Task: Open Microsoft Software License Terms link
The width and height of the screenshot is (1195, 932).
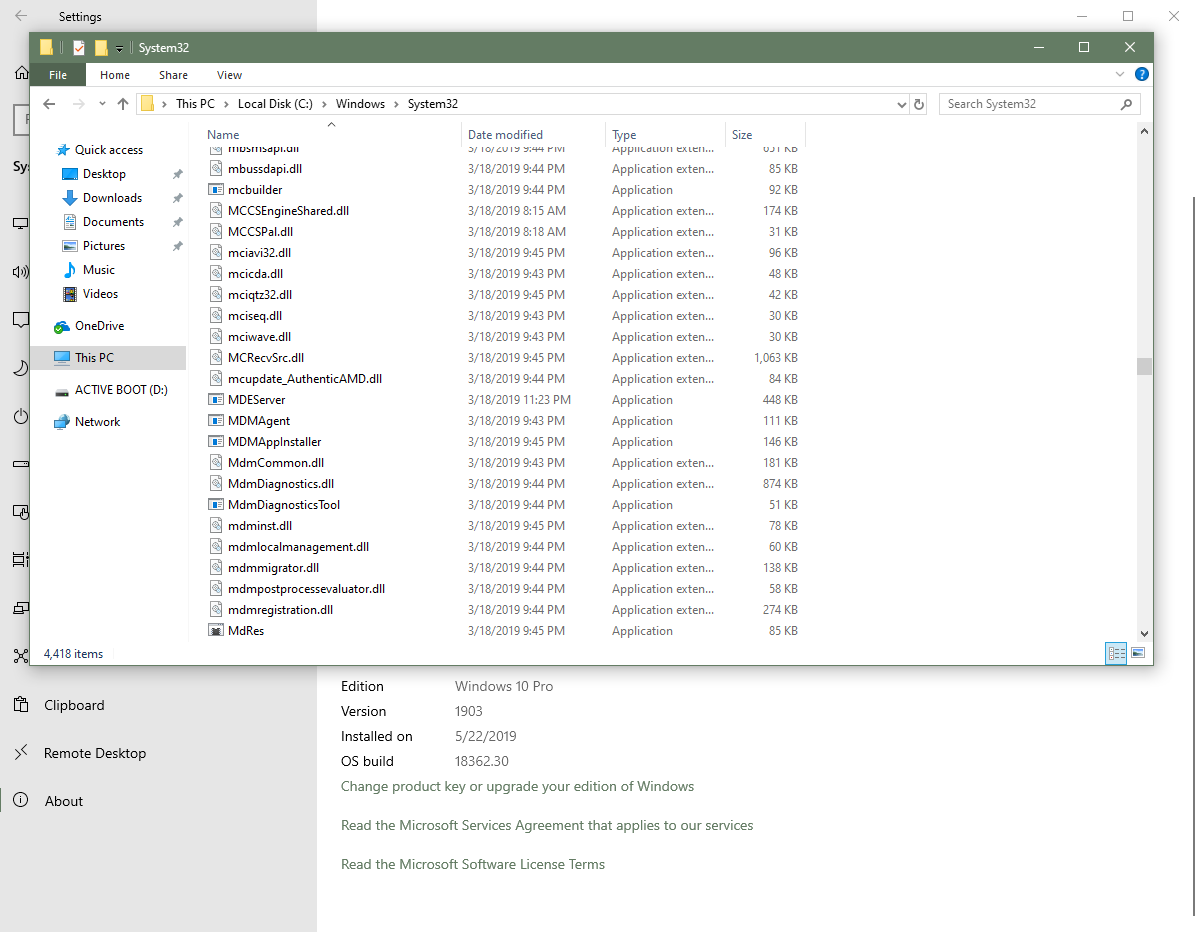Action: coord(473,864)
